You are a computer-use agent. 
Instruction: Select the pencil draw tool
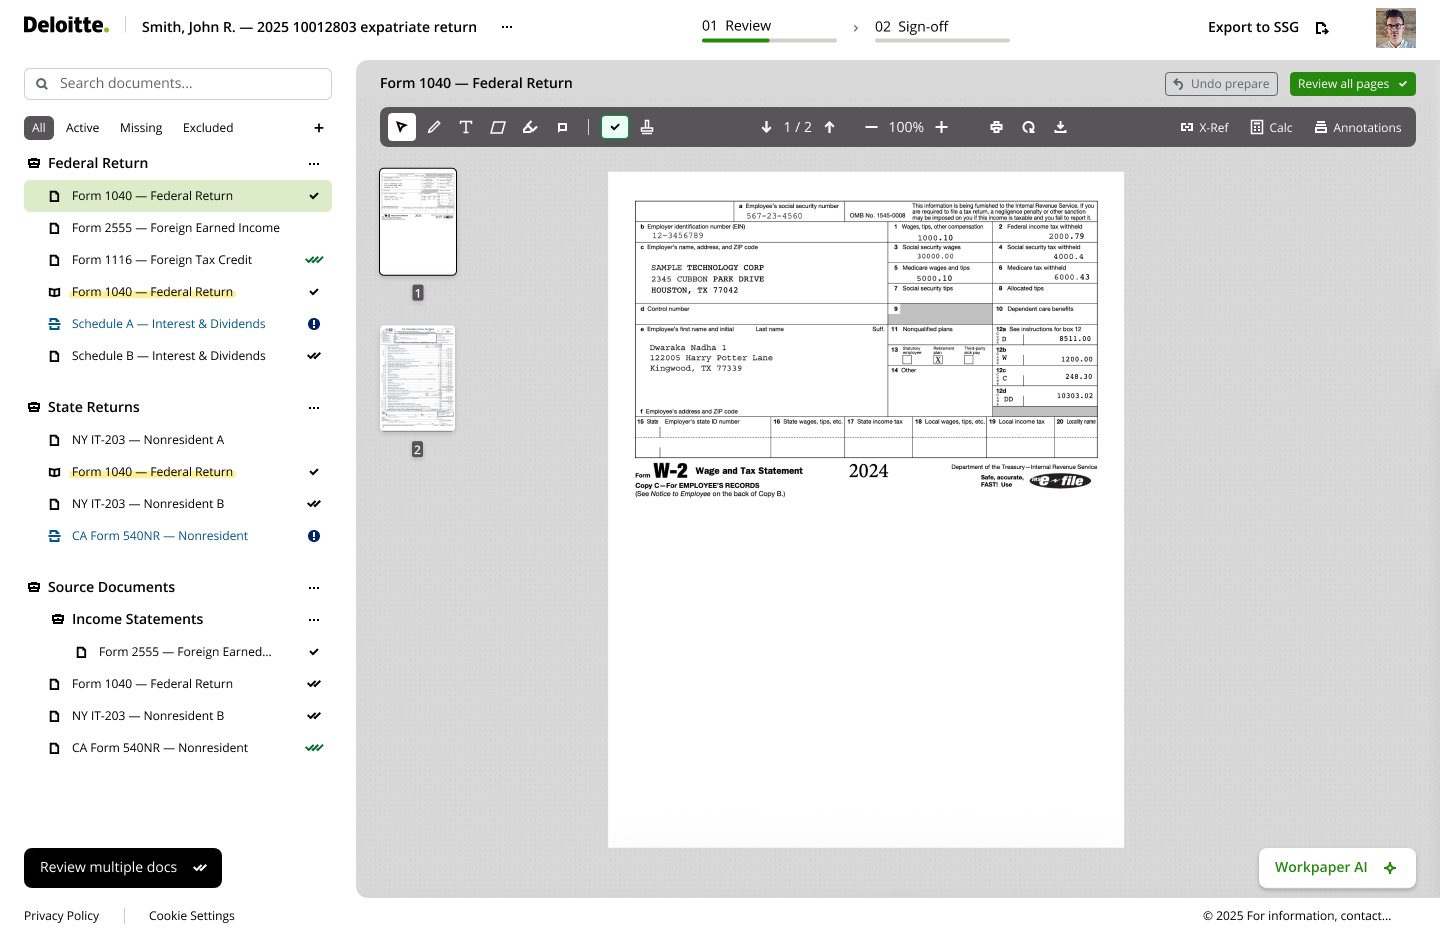click(434, 127)
